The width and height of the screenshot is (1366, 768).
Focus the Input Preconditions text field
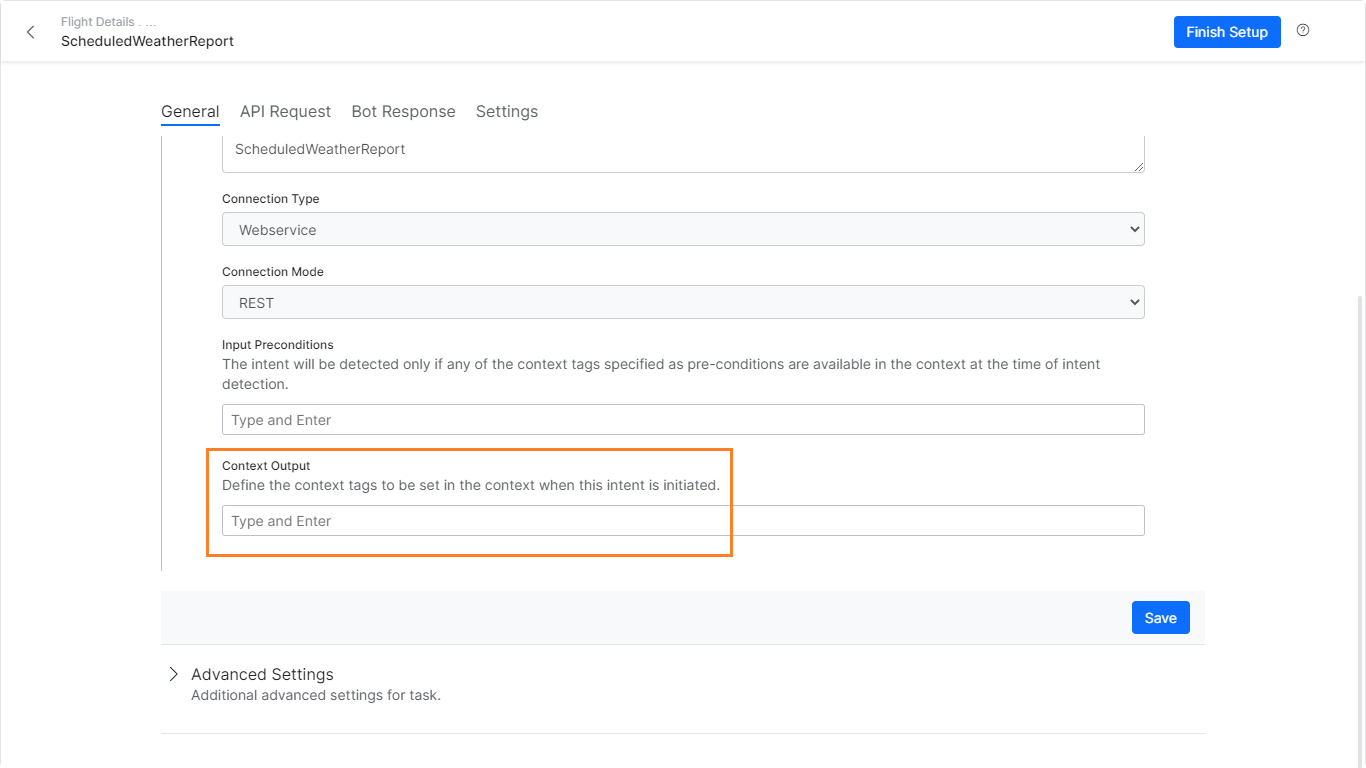[x=683, y=420]
